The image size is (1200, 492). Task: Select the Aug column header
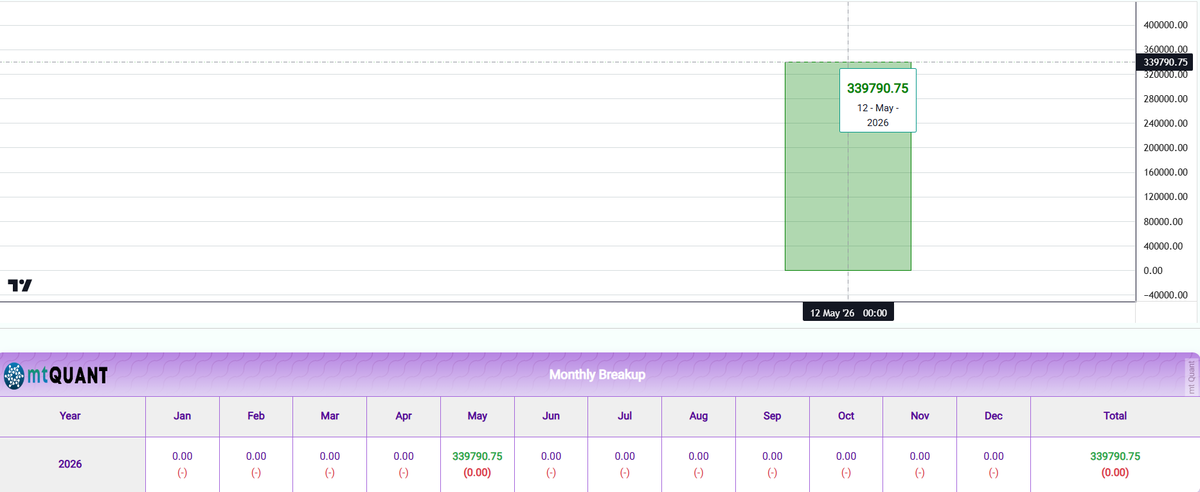pos(699,416)
